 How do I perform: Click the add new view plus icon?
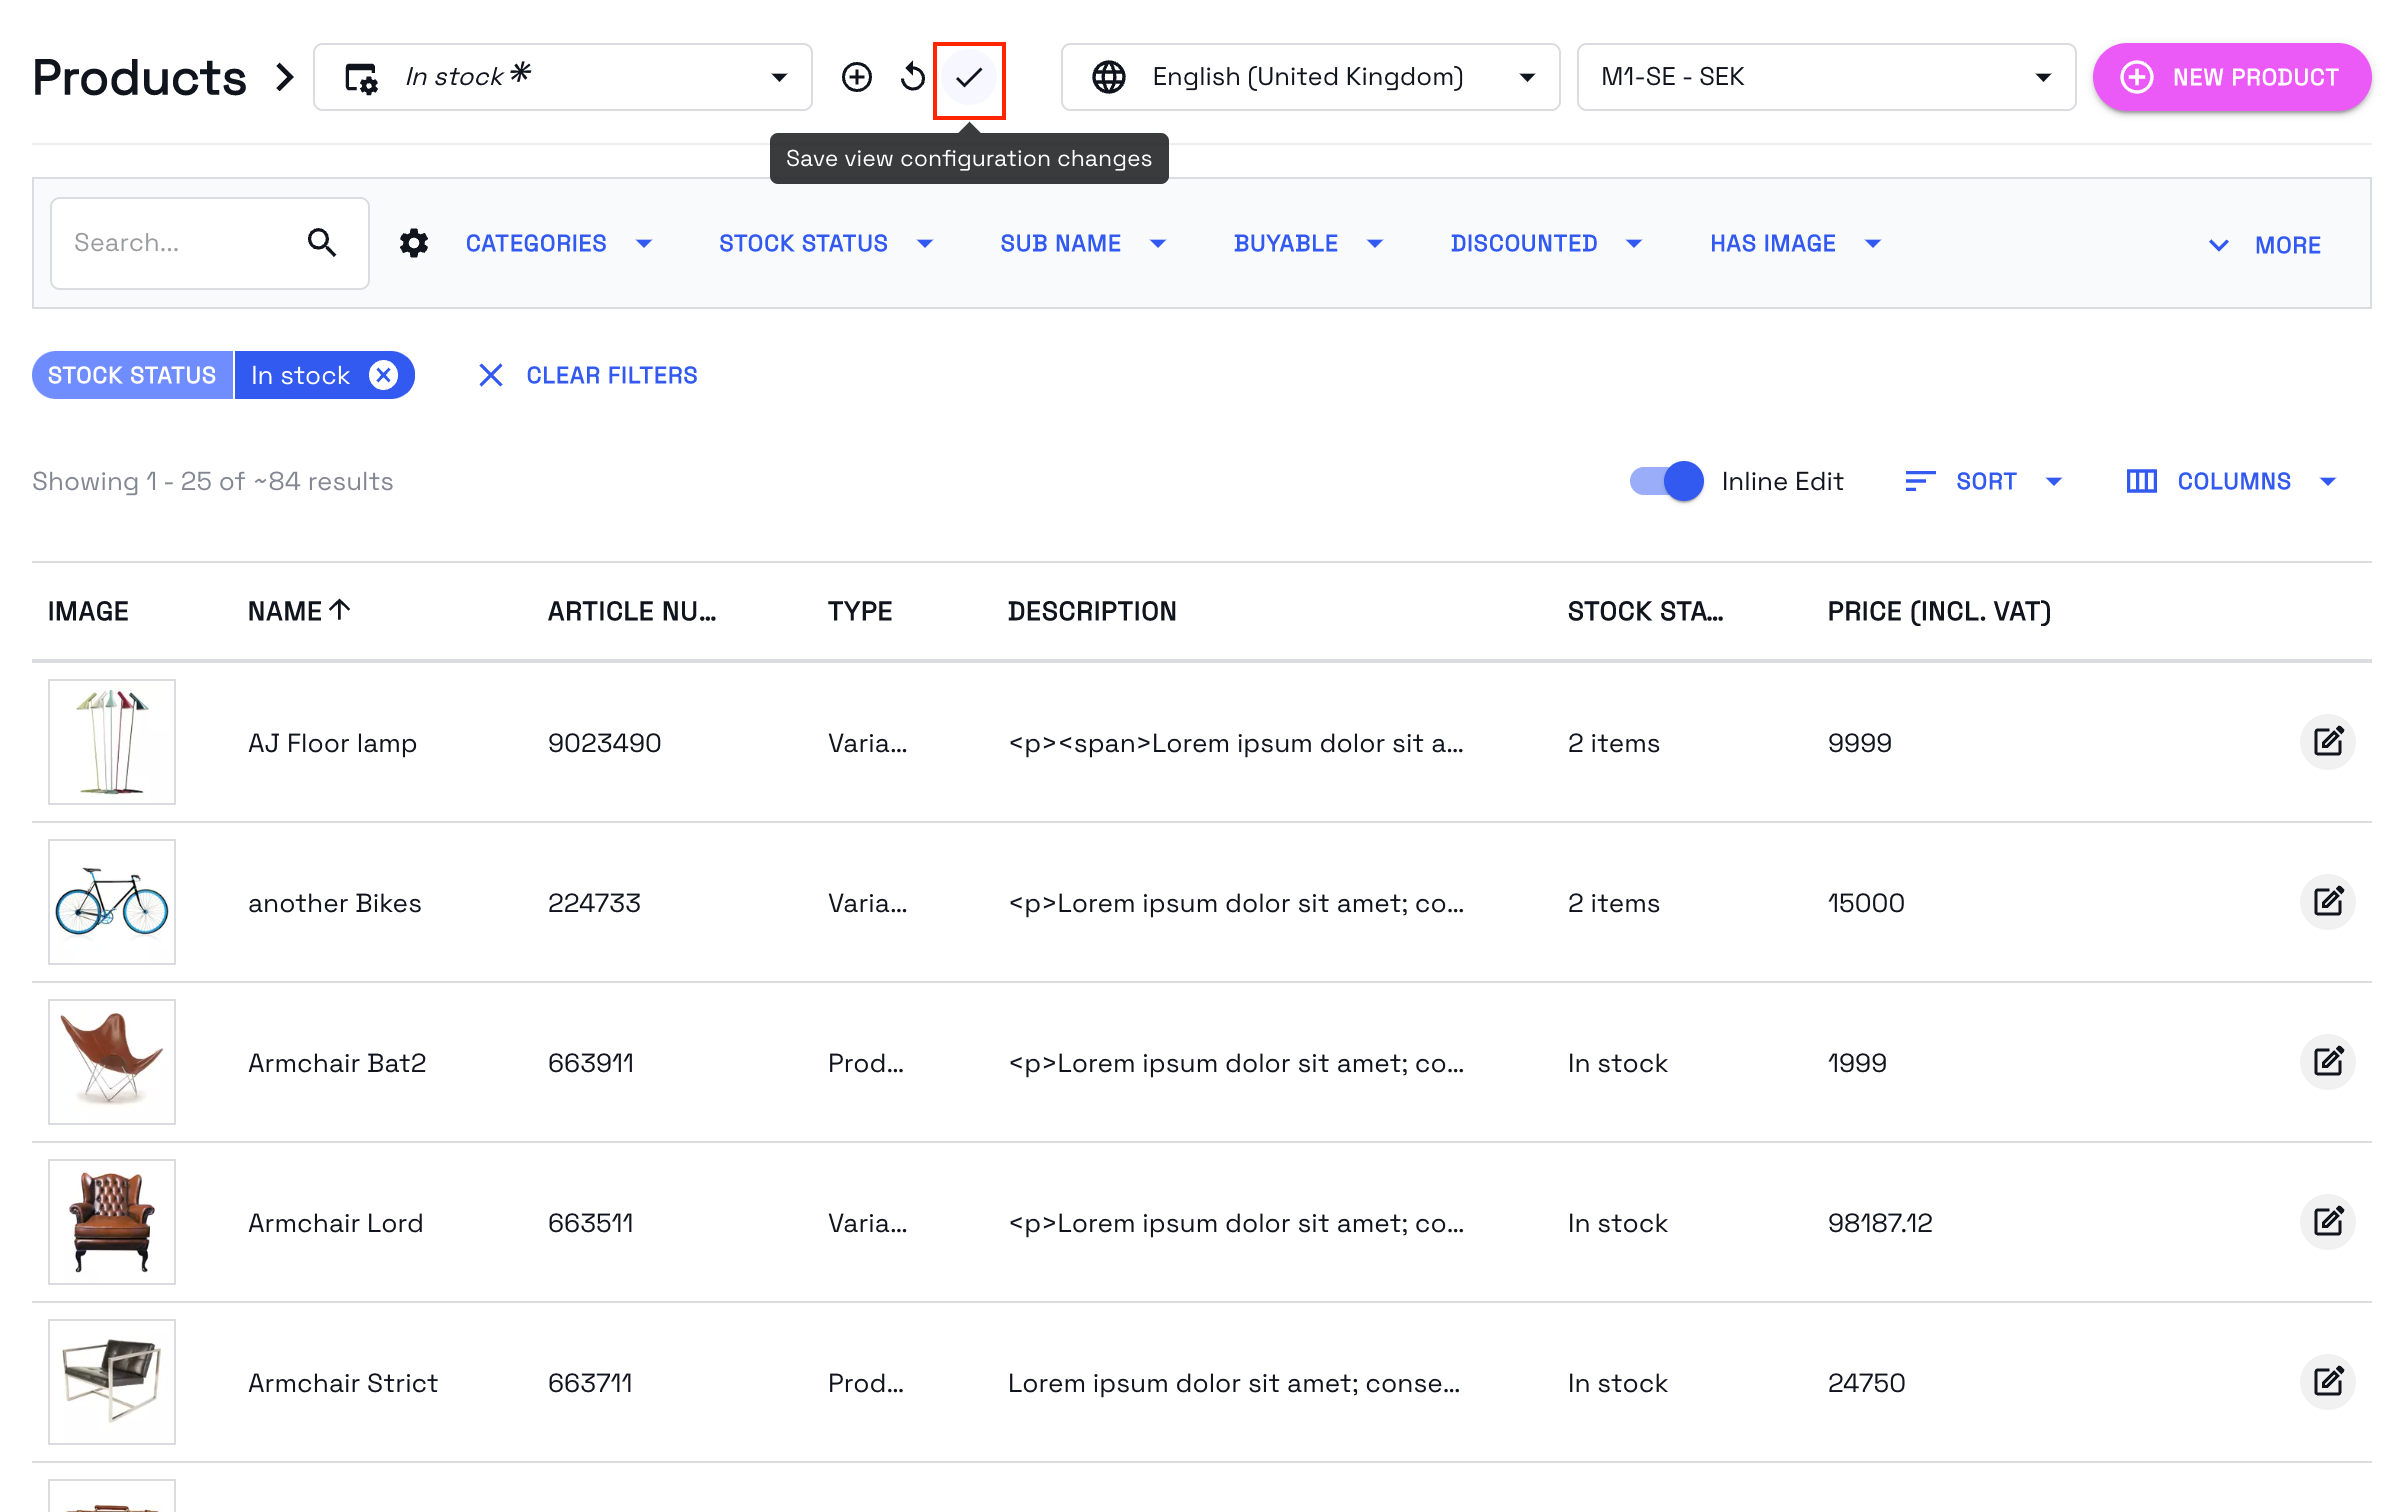(x=856, y=77)
